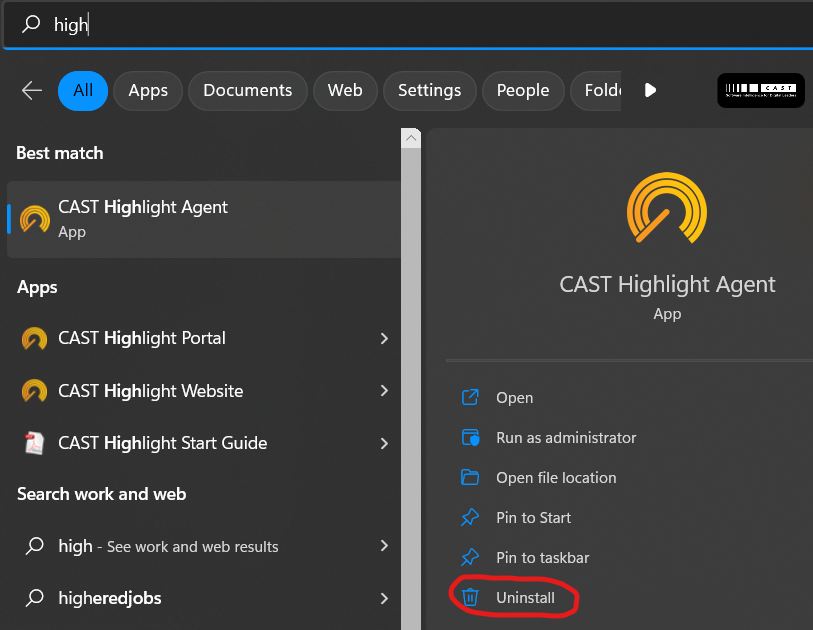The height and width of the screenshot is (630, 813).
Task: Click the CAST company logo badge
Action: click(760, 91)
